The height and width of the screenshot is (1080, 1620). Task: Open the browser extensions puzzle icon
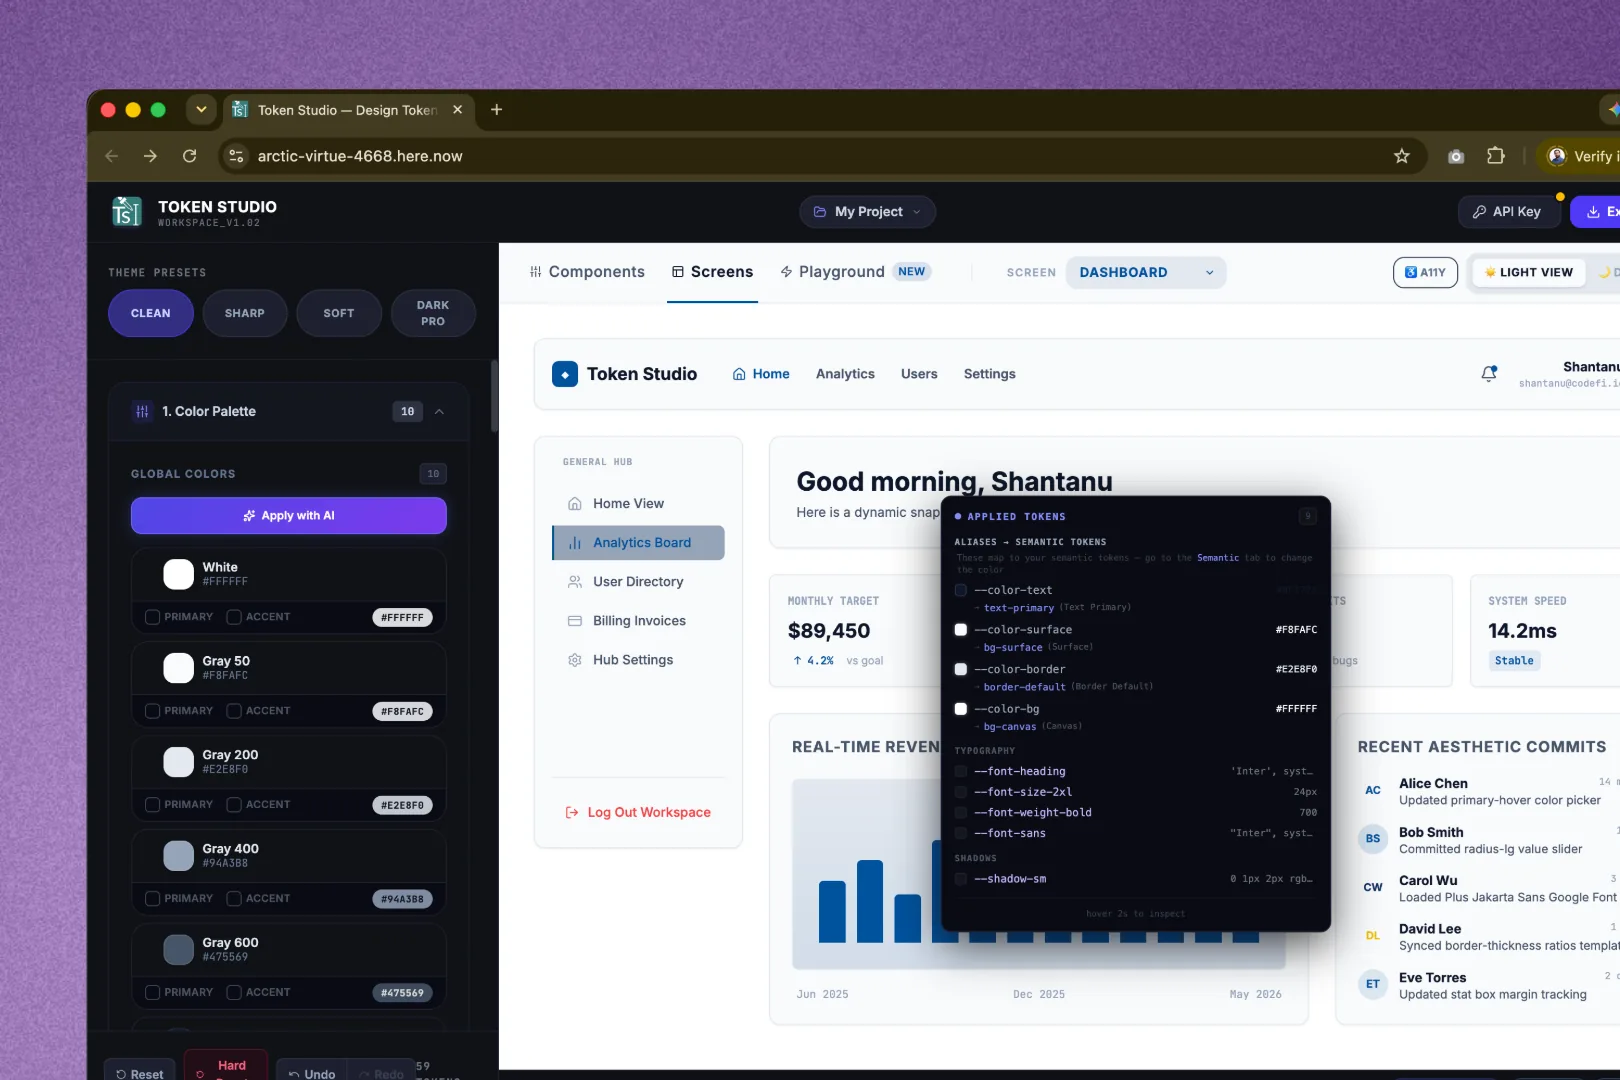point(1495,156)
